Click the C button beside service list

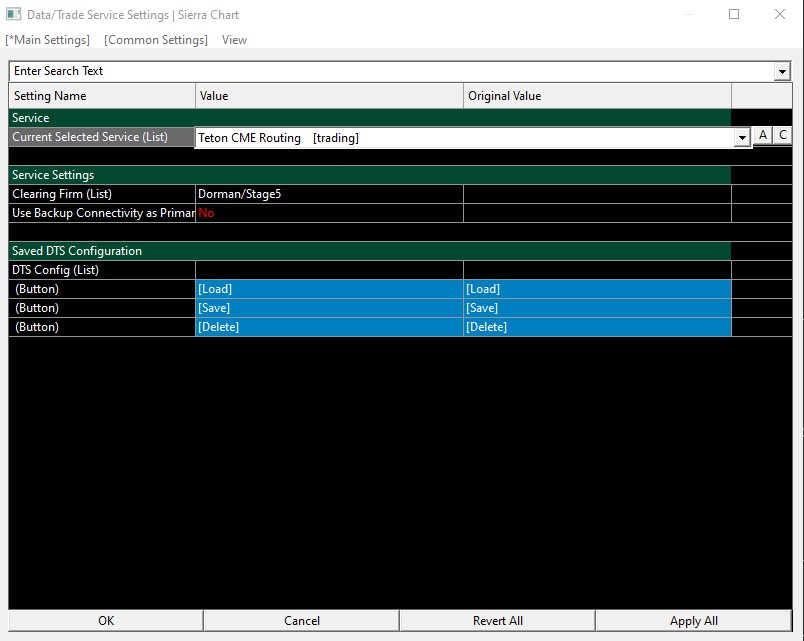coord(782,135)
